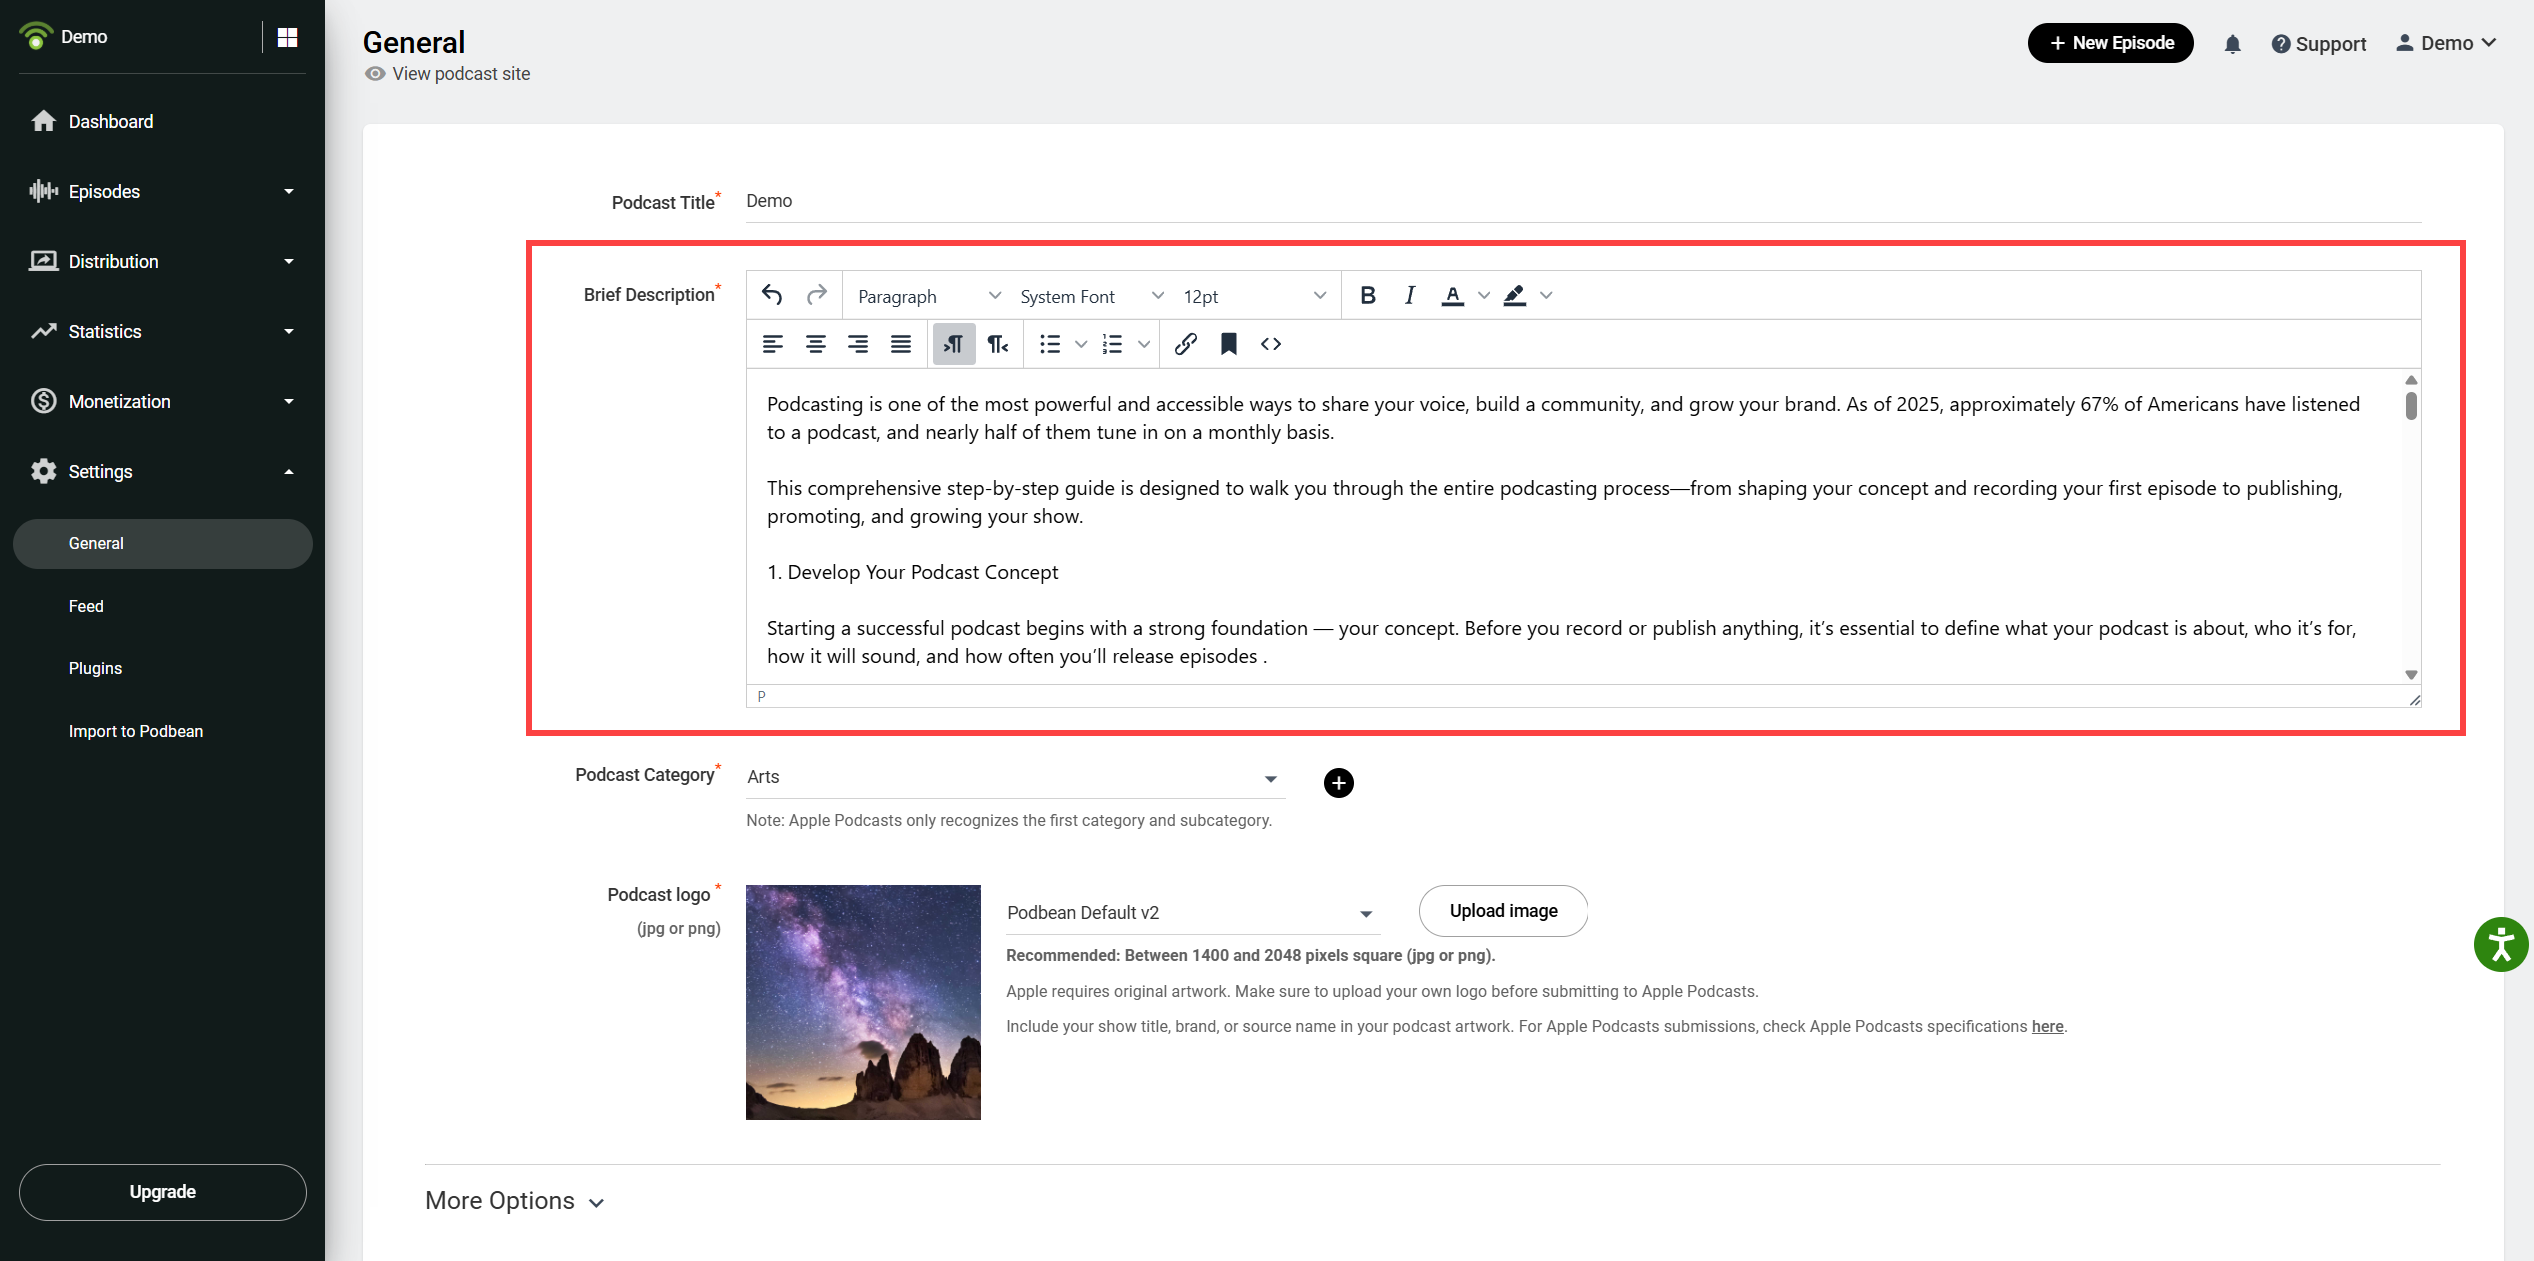Toggle bold formatting in description editor
2534x1261 pixels.
point(1368,295)
